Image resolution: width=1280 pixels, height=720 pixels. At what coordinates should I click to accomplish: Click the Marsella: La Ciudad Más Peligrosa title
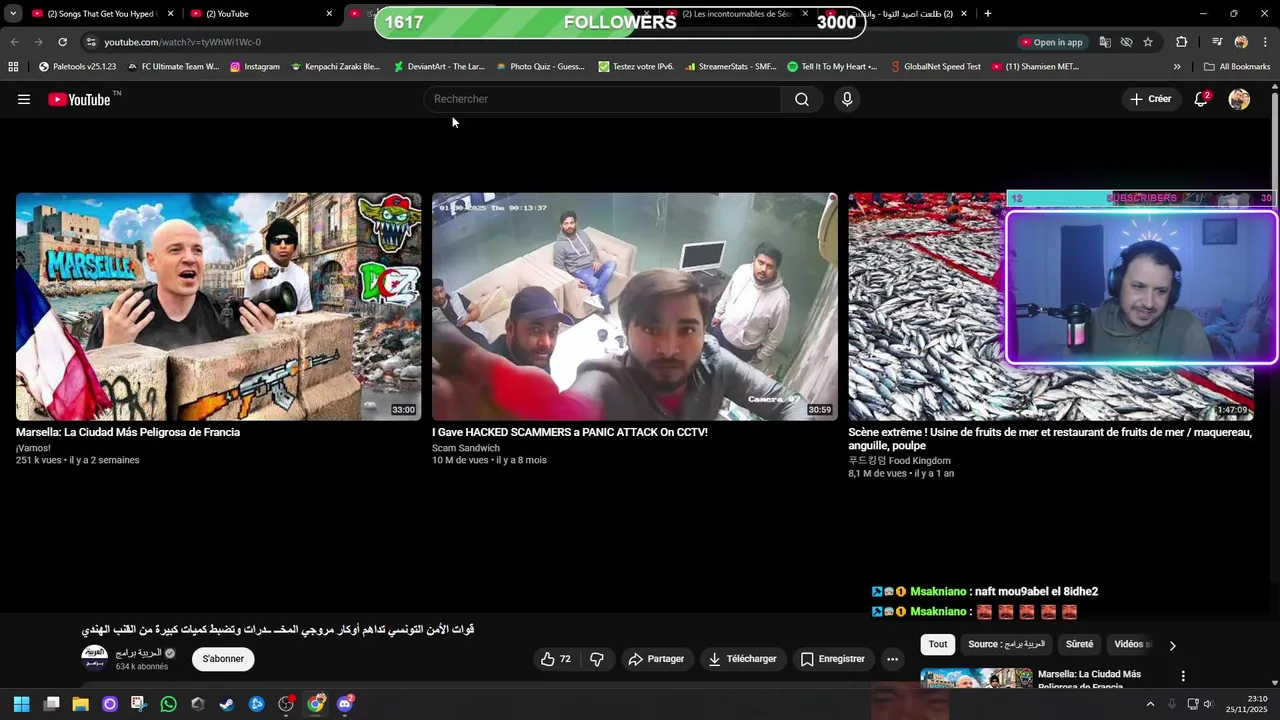point(128,432)
